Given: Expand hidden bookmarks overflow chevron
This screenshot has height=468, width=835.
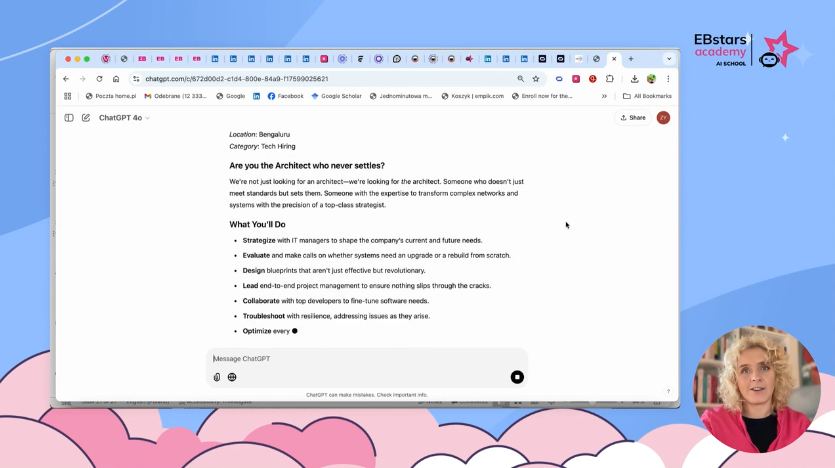Looking at the screenshot, I should [x=604, y=96].
